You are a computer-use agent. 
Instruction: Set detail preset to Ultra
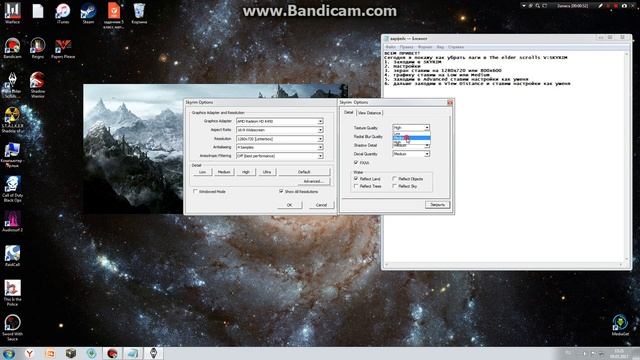pyautogui.click(x=267, y=172)
